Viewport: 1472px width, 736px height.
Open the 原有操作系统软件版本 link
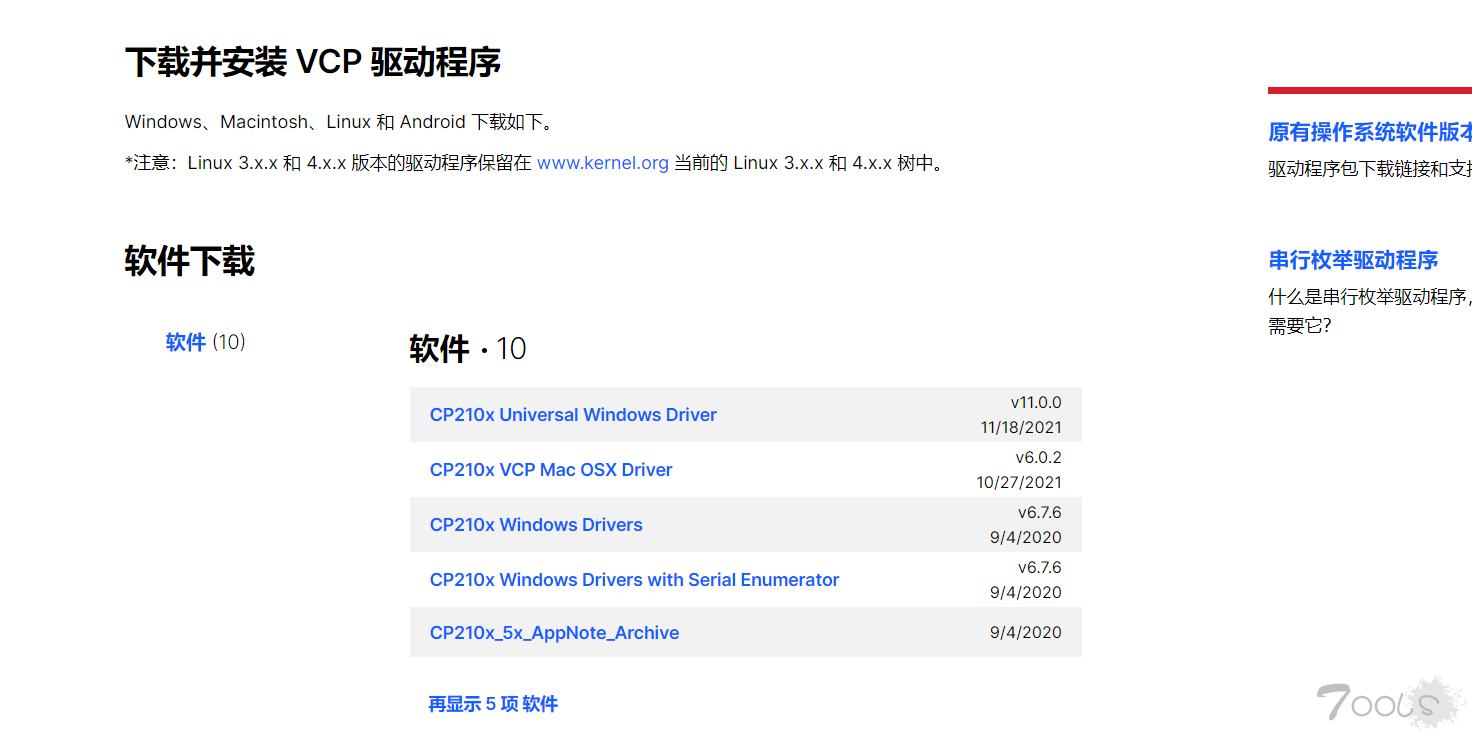(1370, 132)
